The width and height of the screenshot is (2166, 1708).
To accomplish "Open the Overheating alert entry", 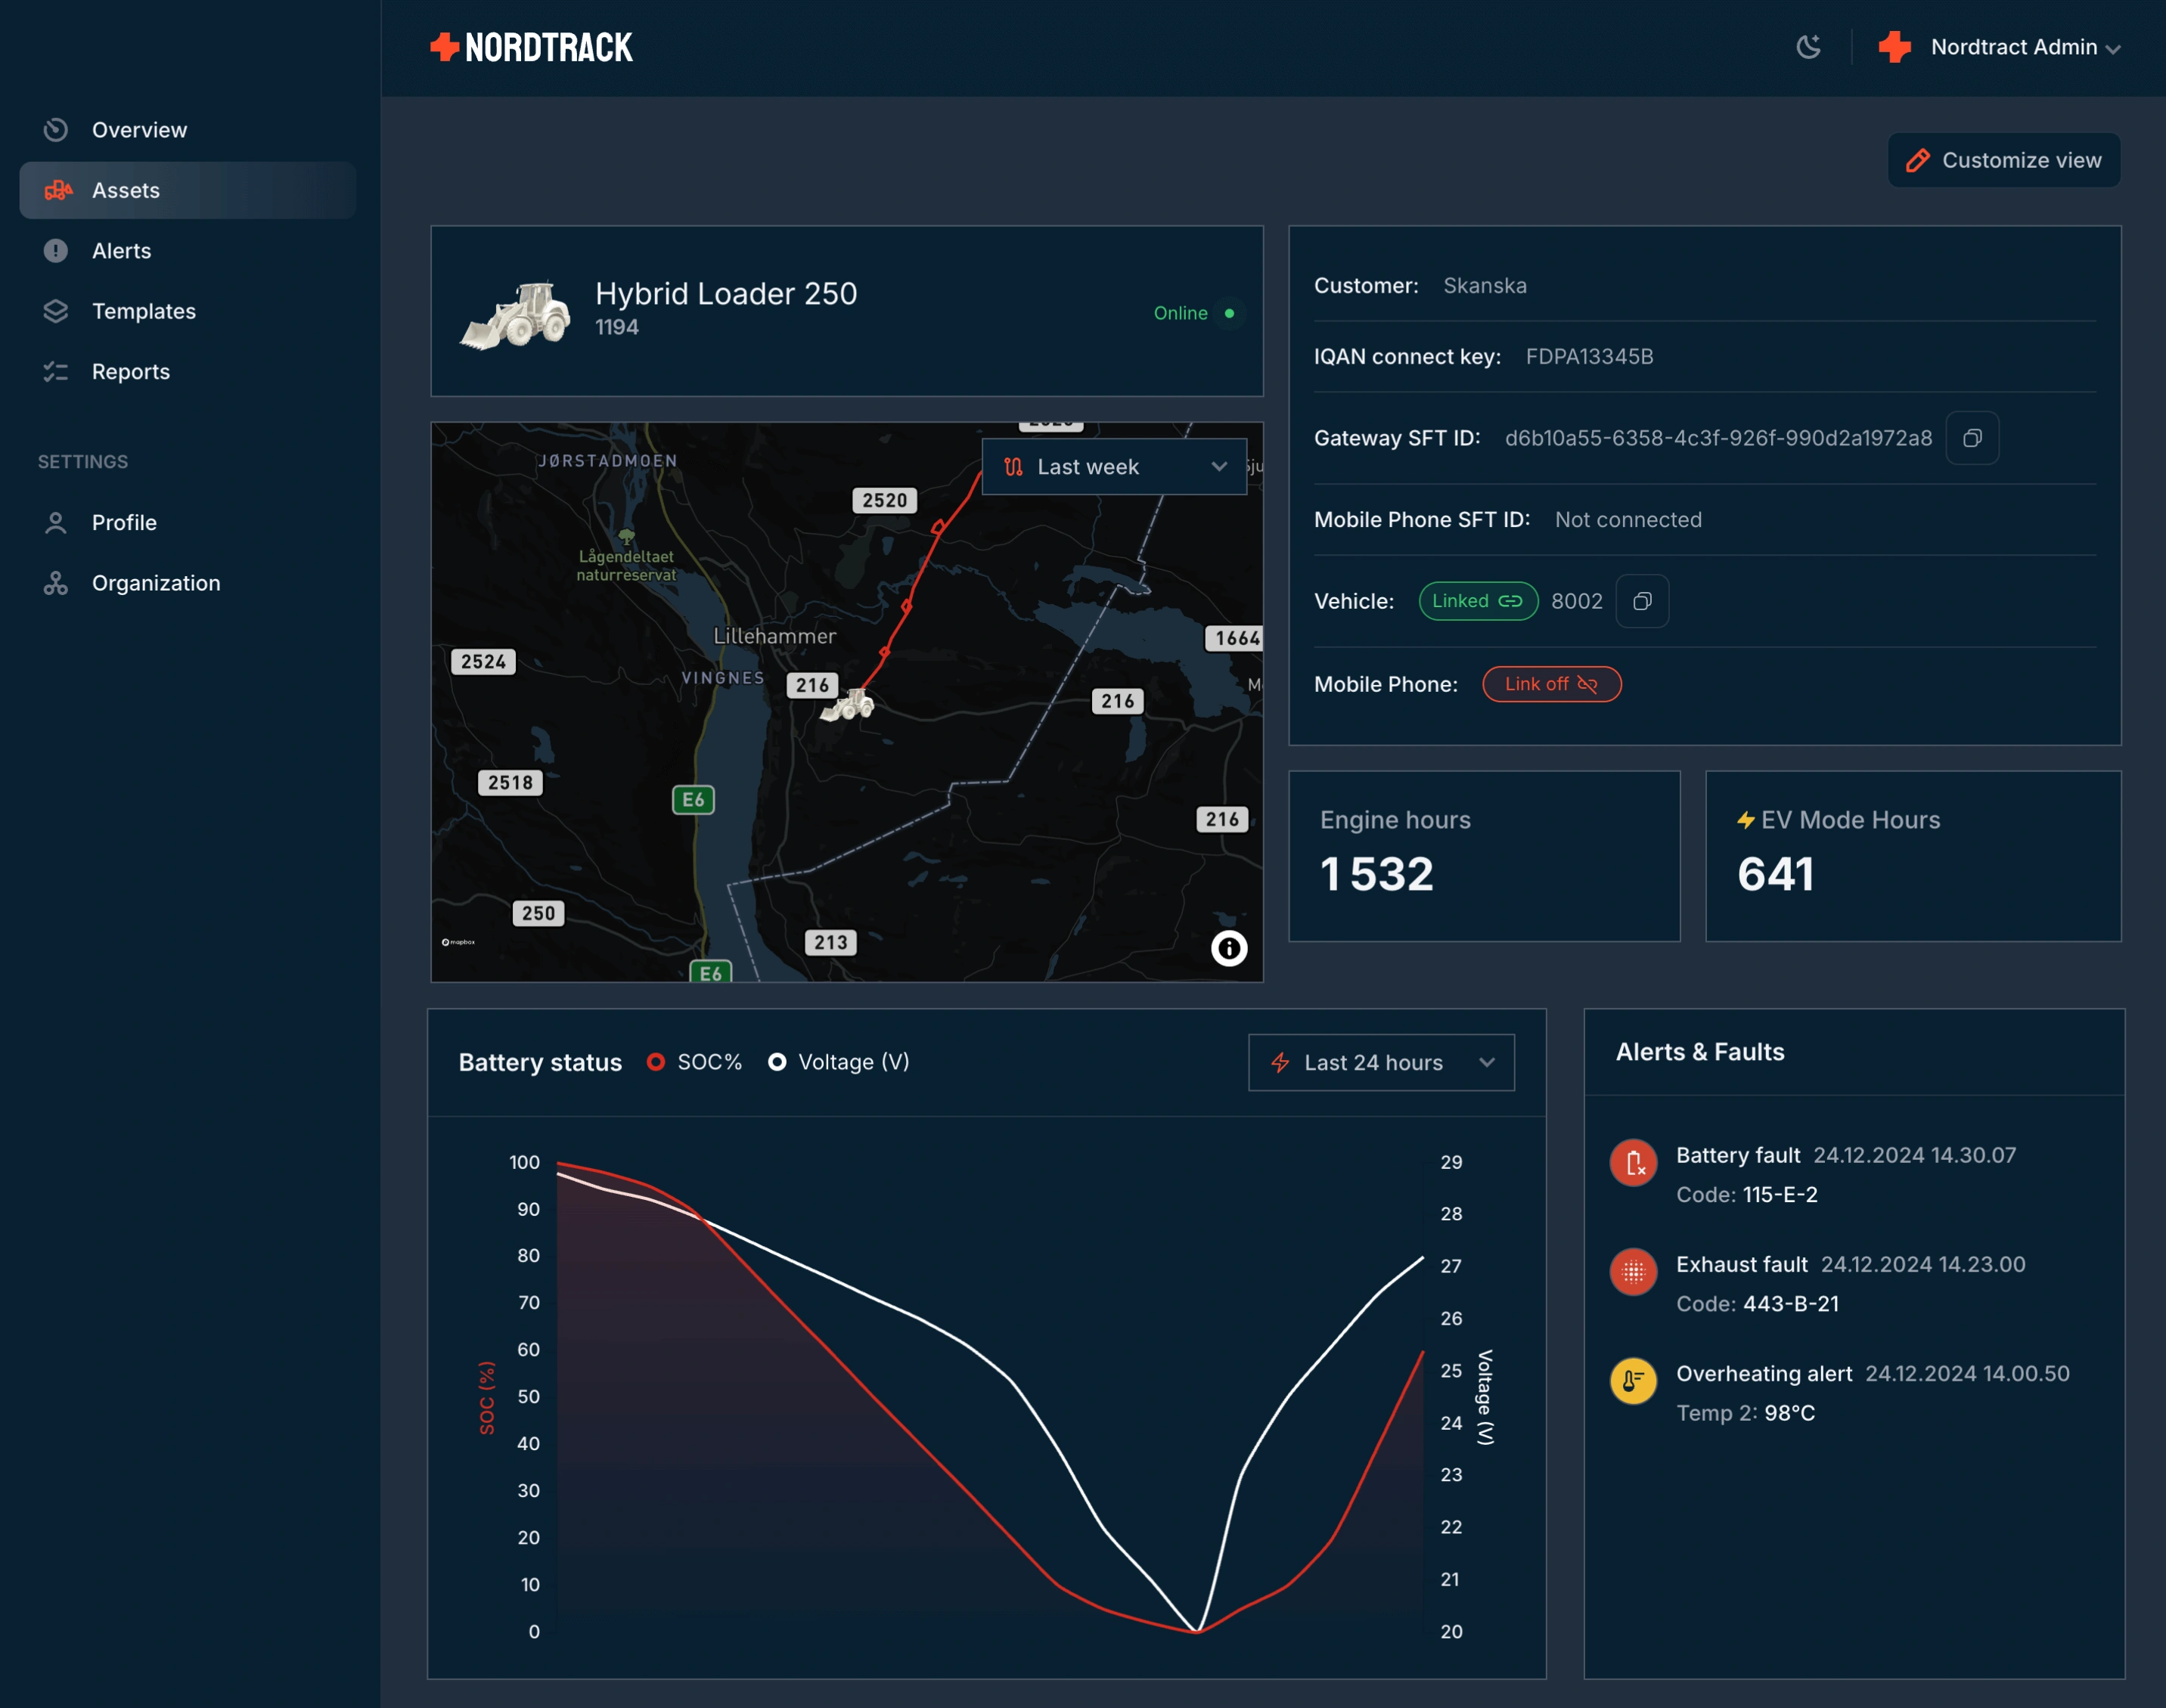I will coord(1840,1392).
